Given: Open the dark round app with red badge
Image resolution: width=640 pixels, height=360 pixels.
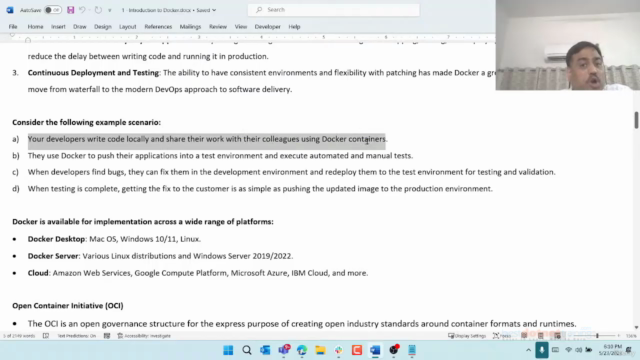Looking at the screenshot, I should pyautogui.click(x=394, y=350).
